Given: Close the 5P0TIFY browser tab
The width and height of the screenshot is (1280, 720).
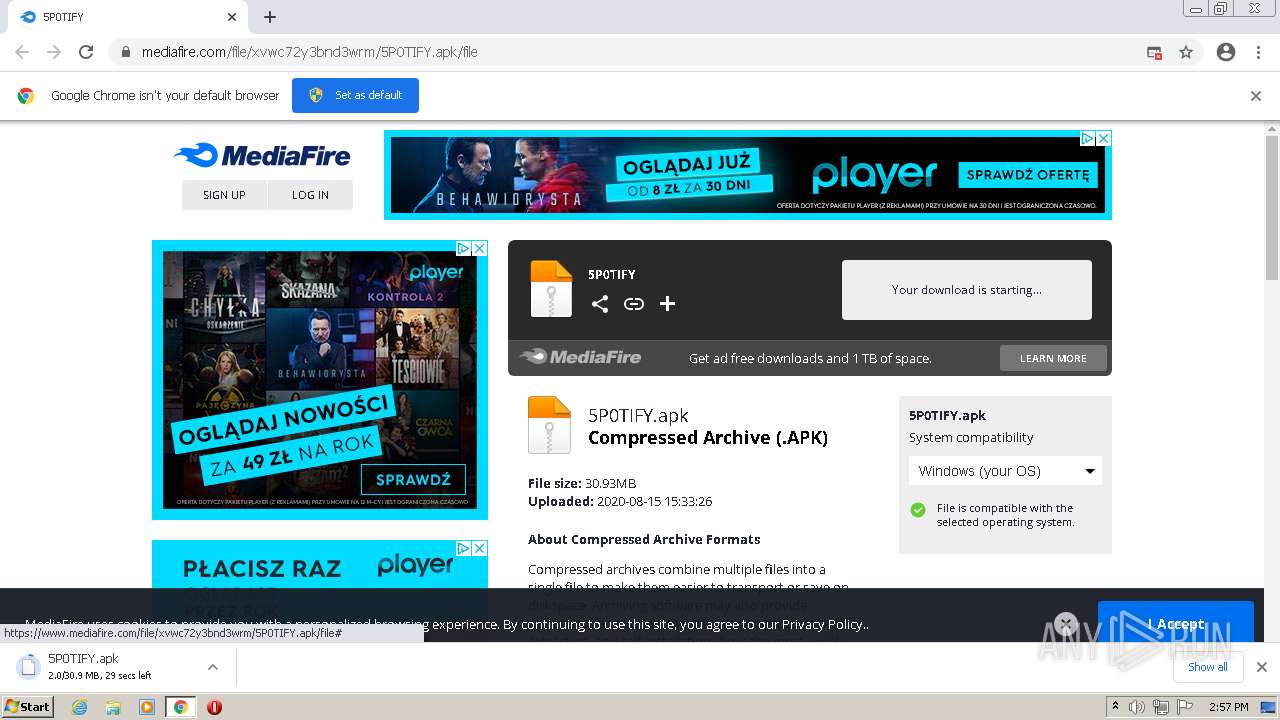Looking at the screenshot, I should [232, 17].
